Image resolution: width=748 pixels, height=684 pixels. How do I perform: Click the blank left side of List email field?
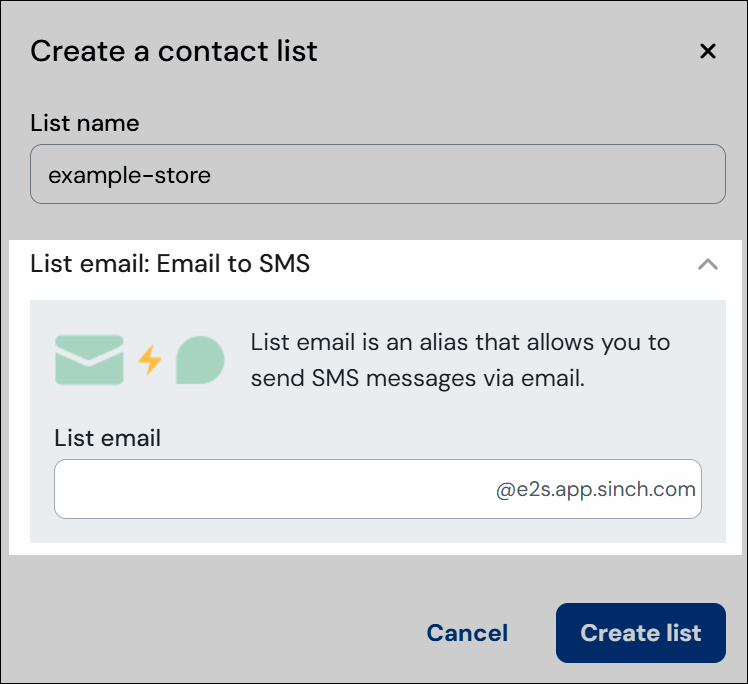[191, 489]
